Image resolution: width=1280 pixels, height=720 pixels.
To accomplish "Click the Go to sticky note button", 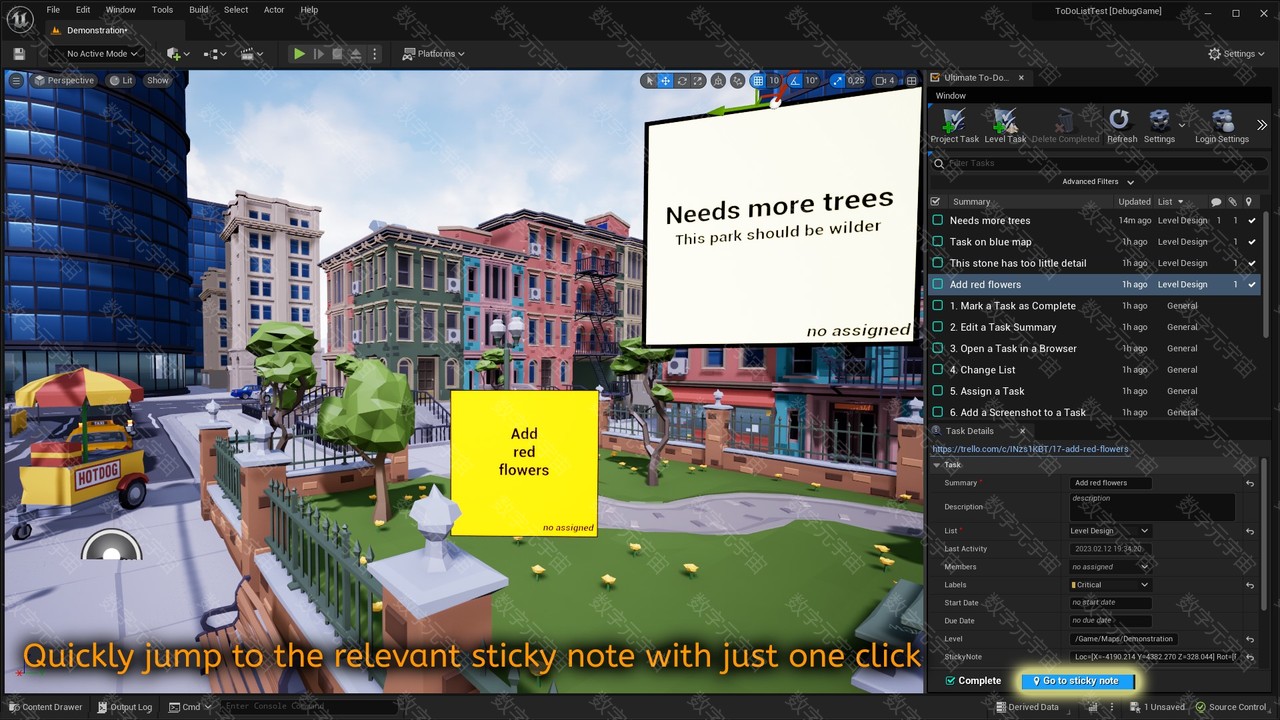I will (1078, 681).
